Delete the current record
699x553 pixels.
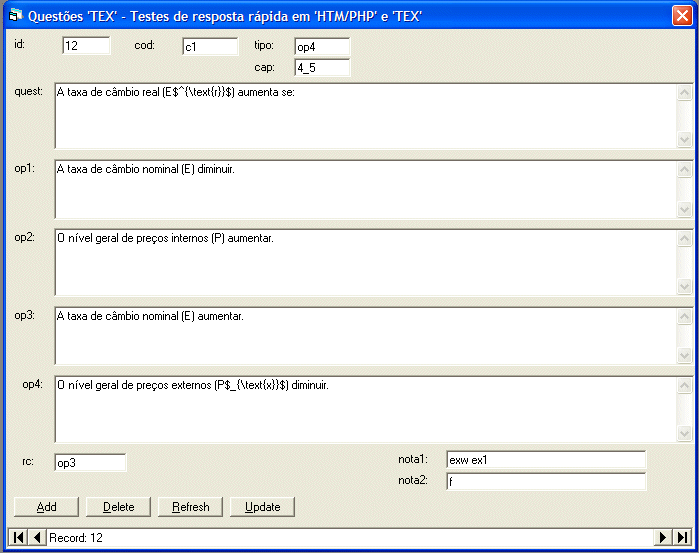click(x=118, y=507)
